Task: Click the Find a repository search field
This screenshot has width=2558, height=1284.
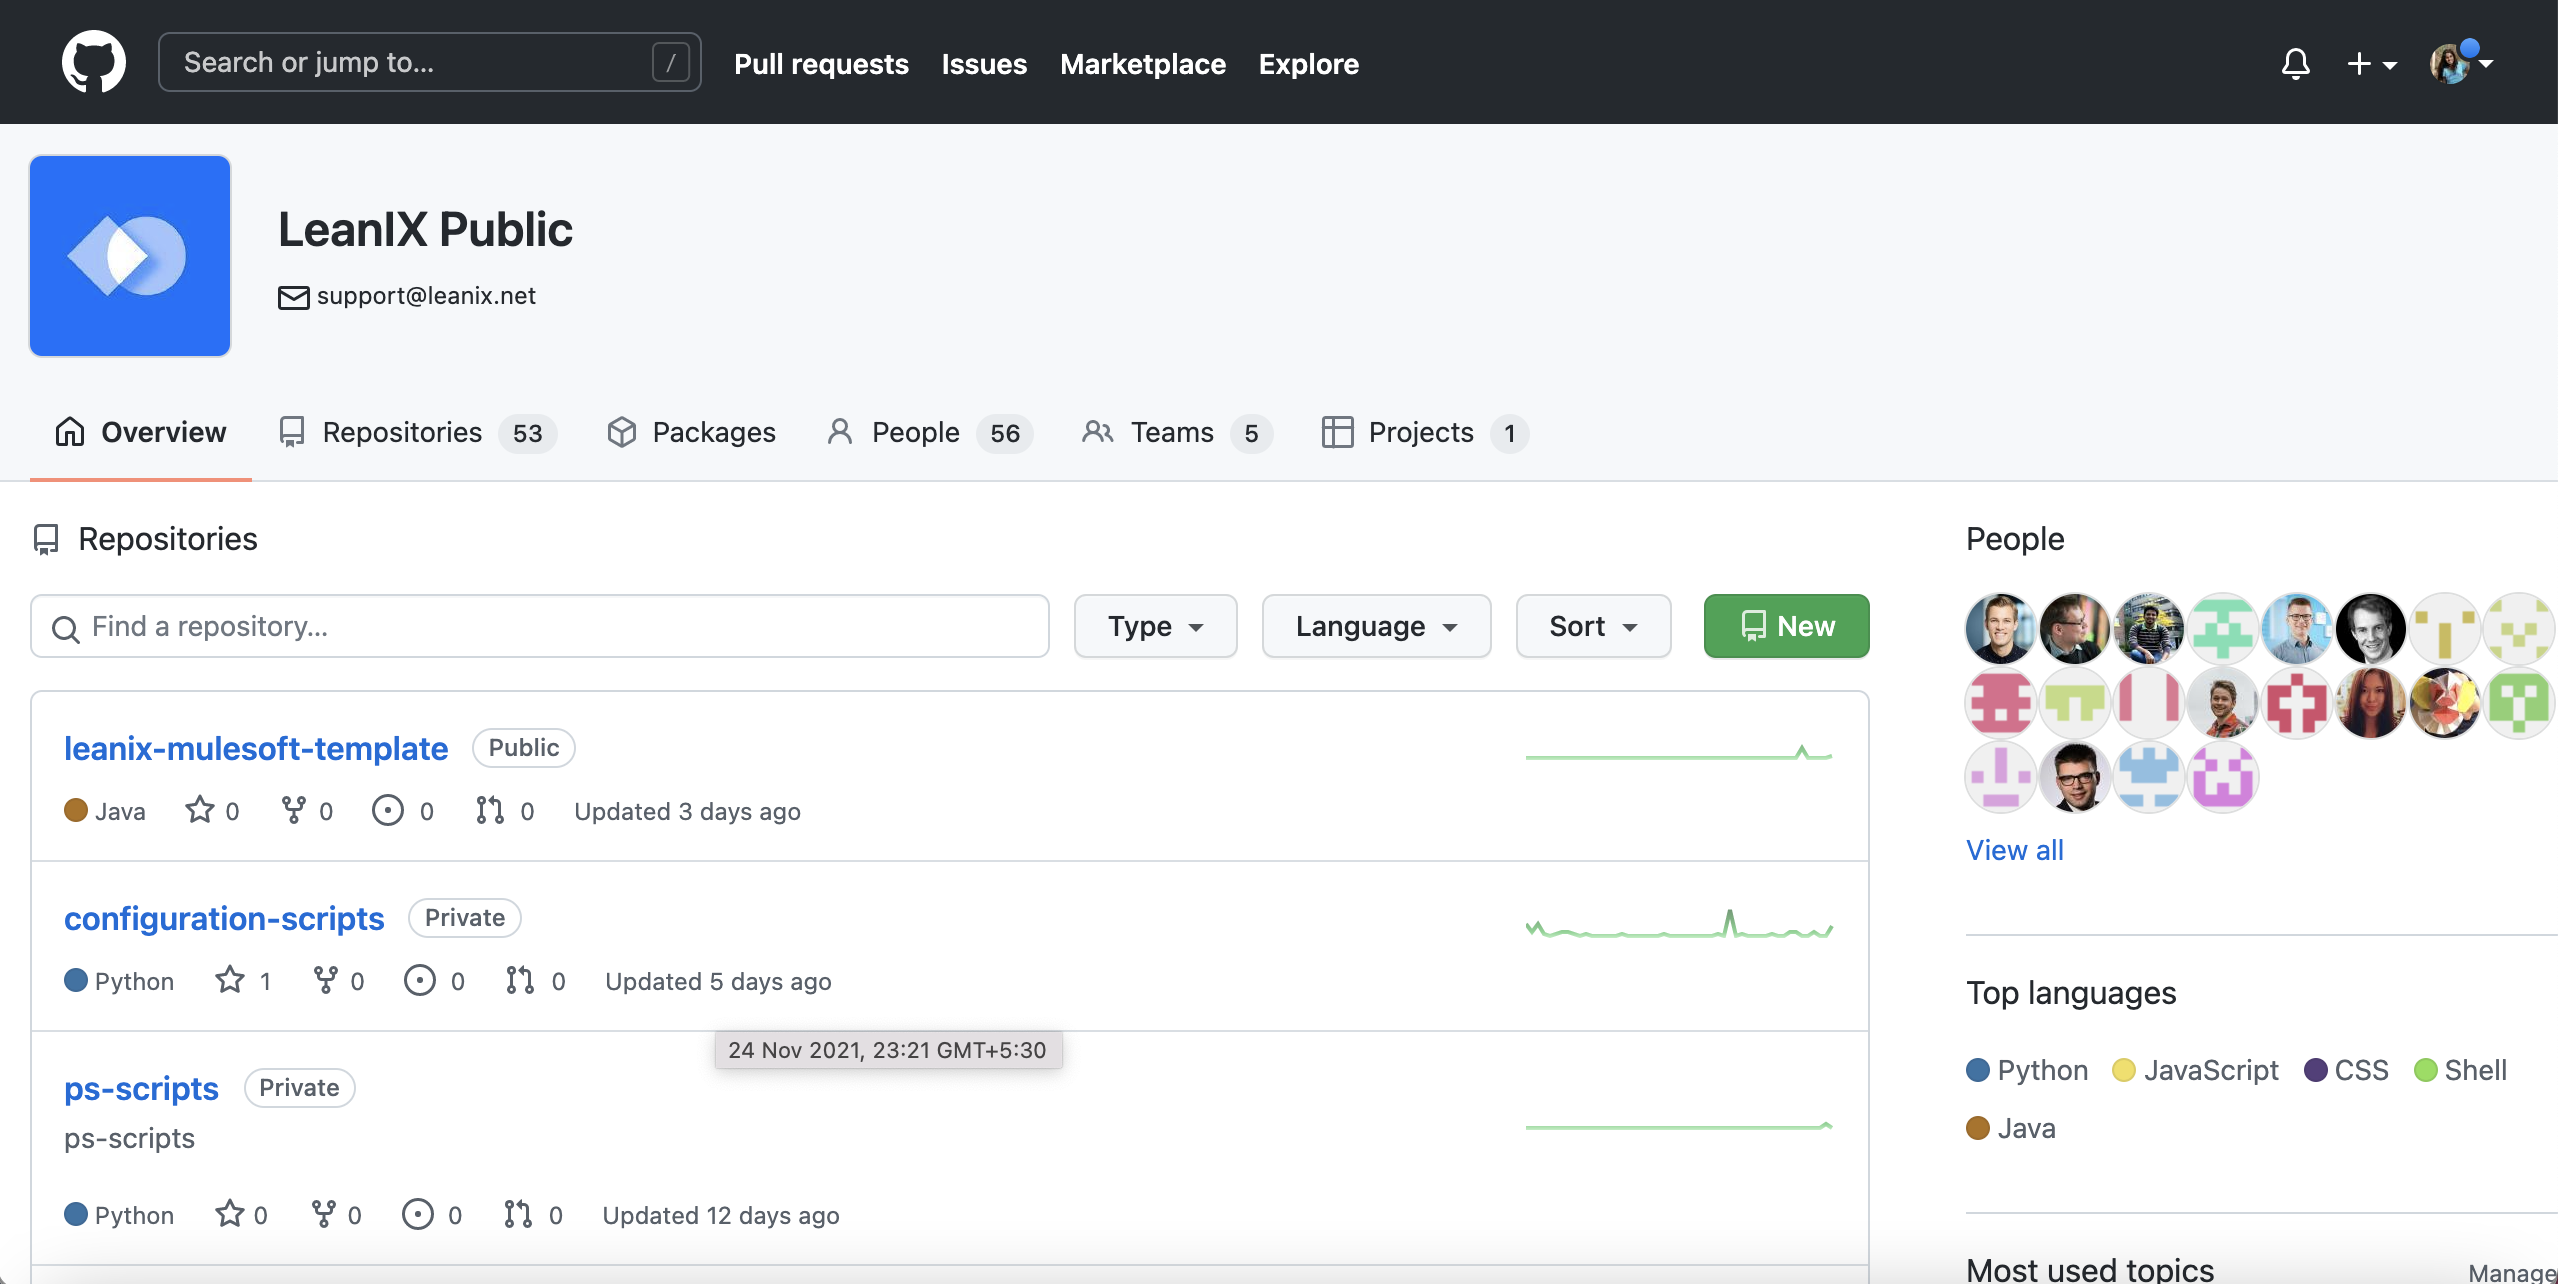Action: 540,626
